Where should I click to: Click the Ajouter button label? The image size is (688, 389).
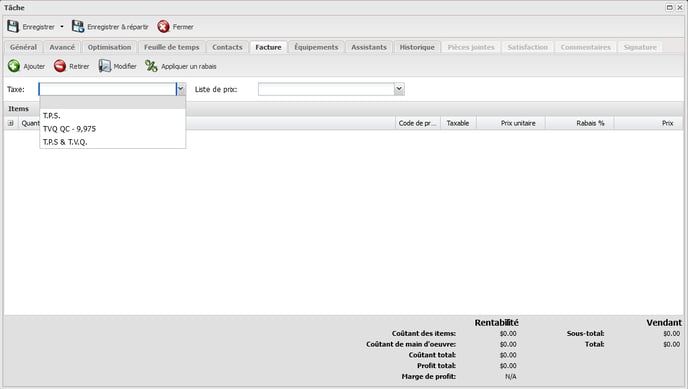coord(34,66)
